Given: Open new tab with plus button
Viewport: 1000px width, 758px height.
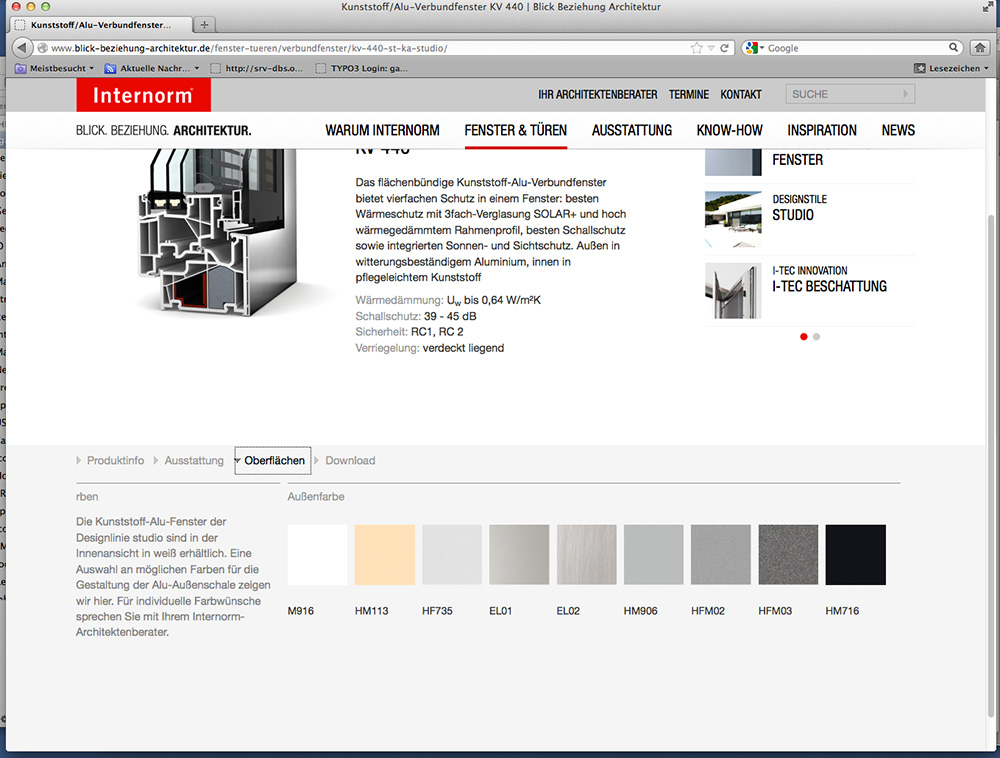Looking at the screenshot, I should pos(204,25).
